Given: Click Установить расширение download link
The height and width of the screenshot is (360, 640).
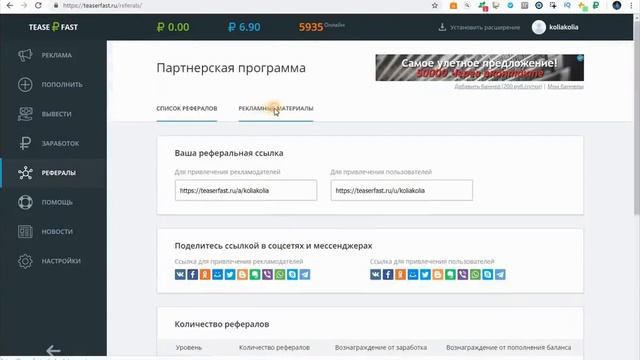Looking at the screenshot, I should point(479,27).
